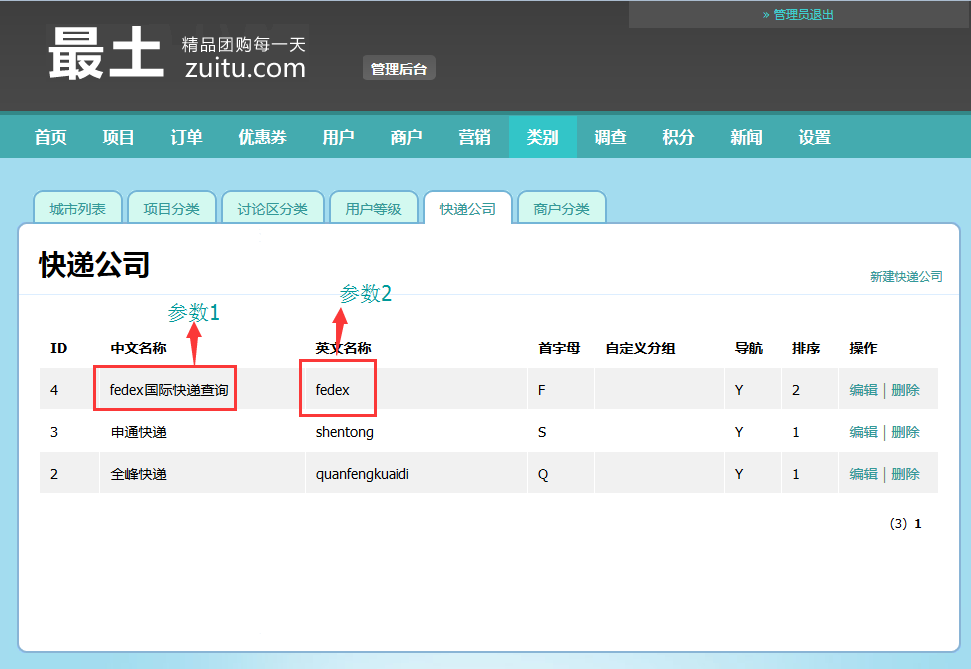Open the 优惠券 menu

(x=263, y=137)
